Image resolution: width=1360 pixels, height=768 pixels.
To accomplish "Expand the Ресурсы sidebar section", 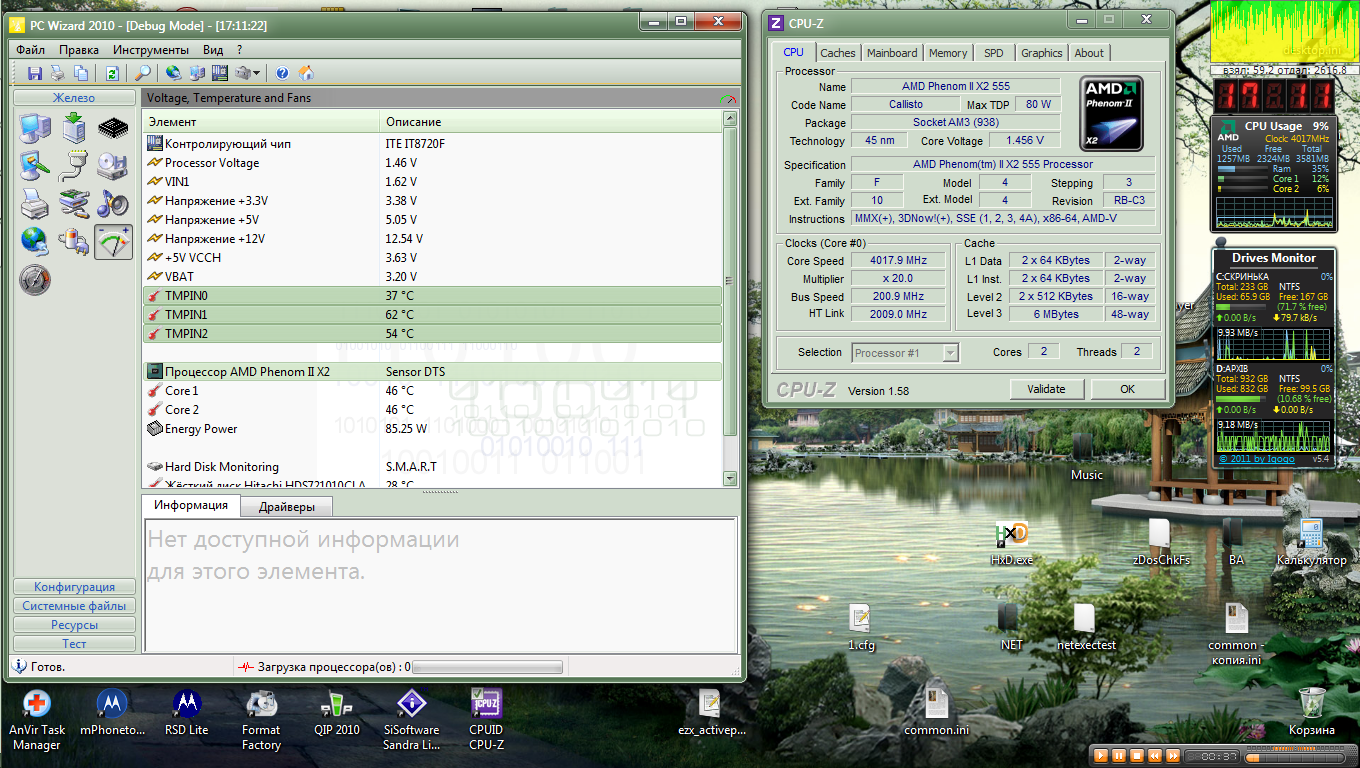I will pyautogui.click(x=74, y=625).
